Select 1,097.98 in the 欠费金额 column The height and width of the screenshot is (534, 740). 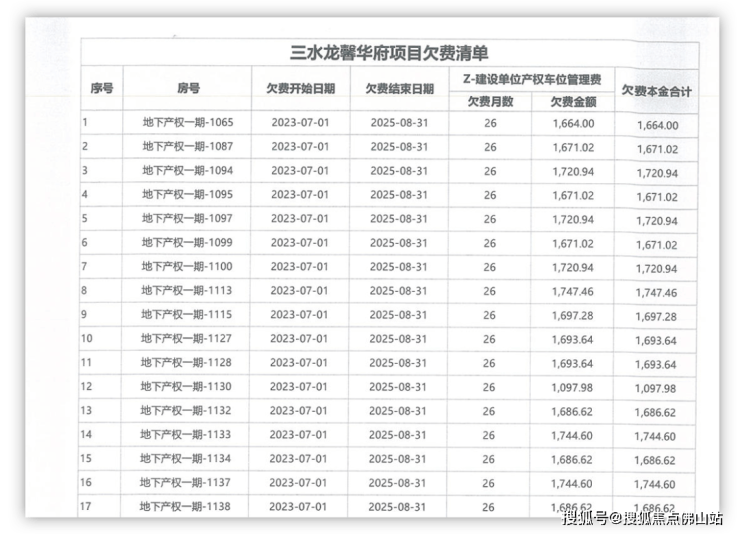pos(572,388)
